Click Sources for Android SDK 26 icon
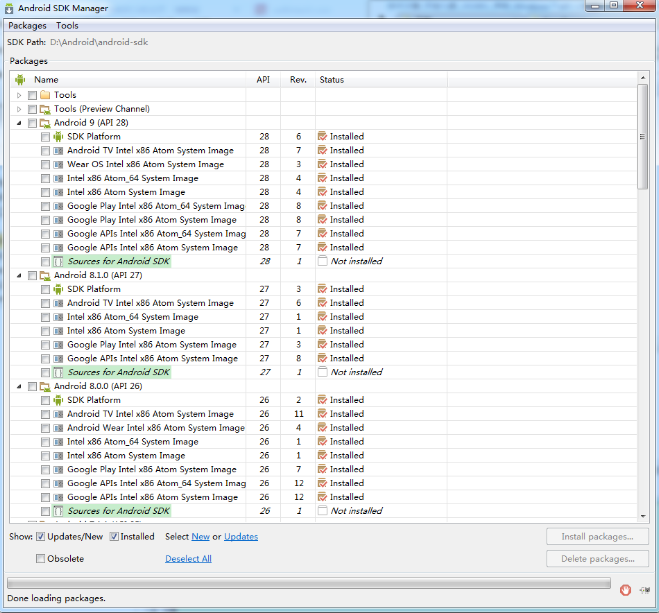 point(58,511)
